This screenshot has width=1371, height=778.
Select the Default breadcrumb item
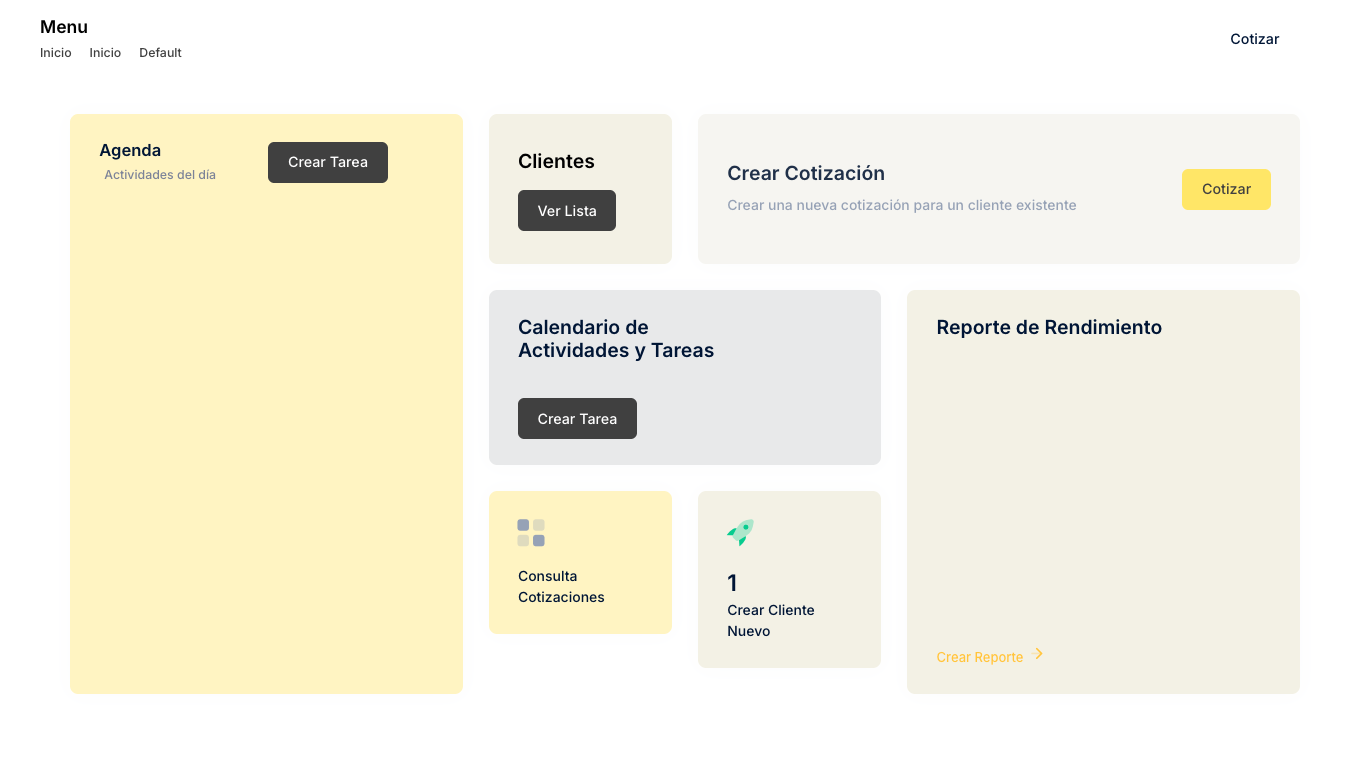160,53
